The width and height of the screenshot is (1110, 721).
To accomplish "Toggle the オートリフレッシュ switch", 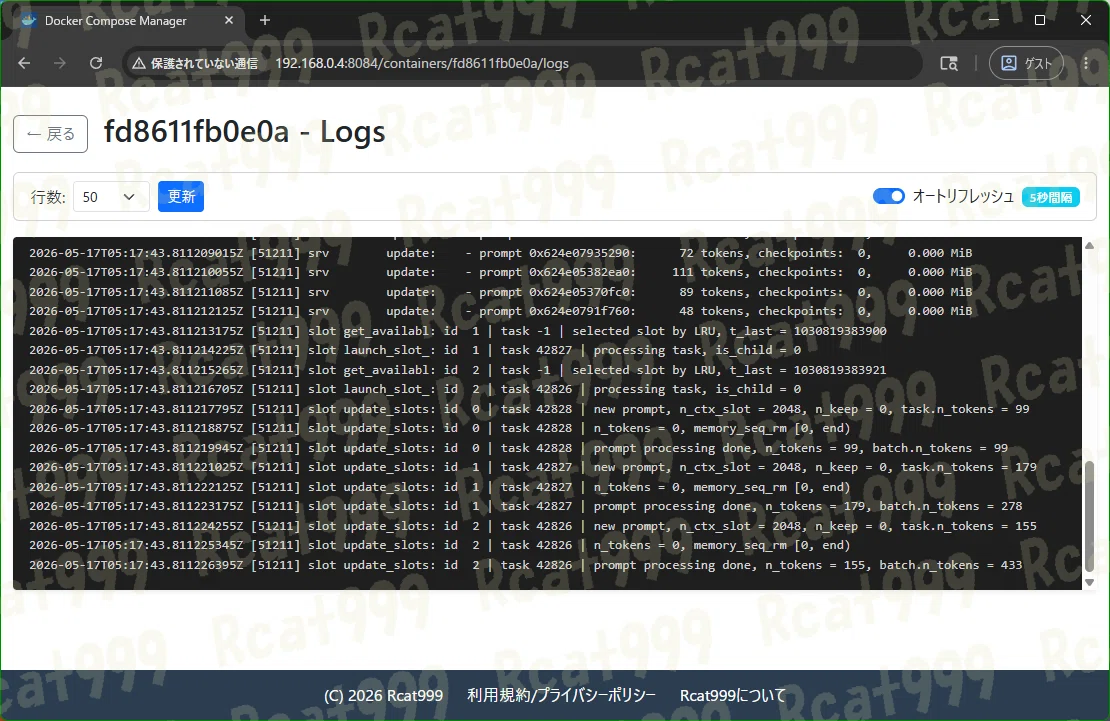I will (888, 196).
